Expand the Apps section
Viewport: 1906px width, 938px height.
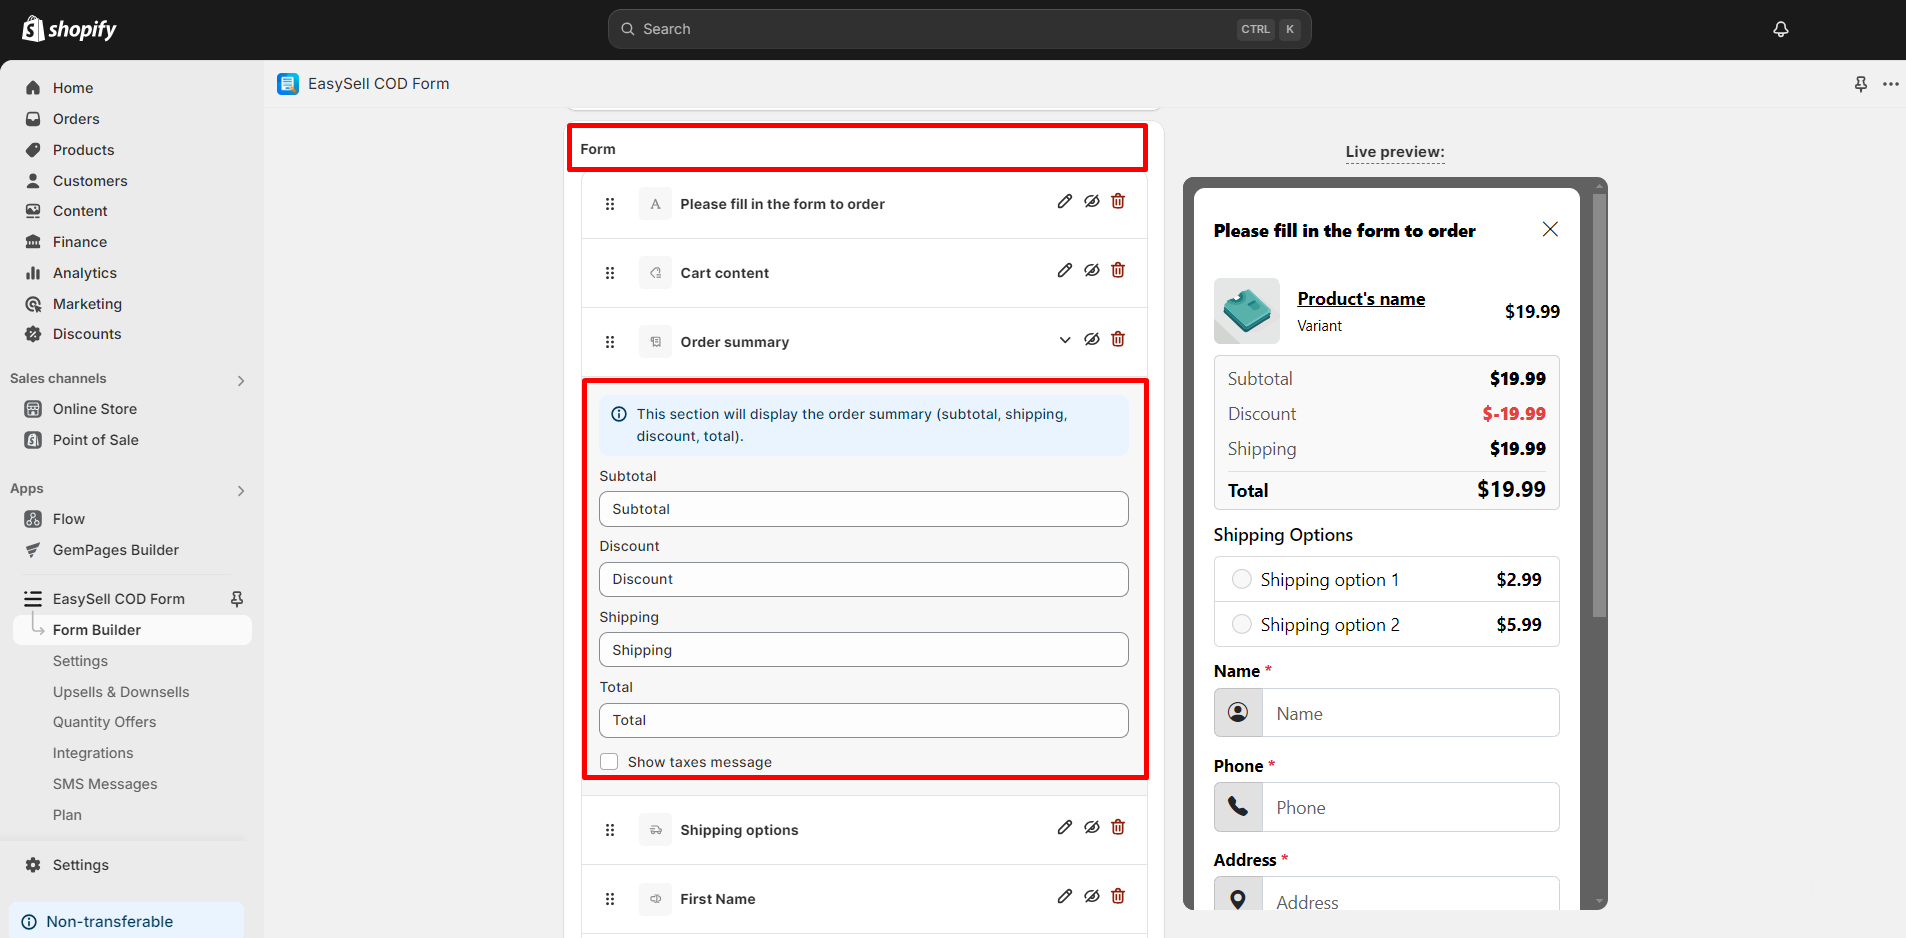240,490
